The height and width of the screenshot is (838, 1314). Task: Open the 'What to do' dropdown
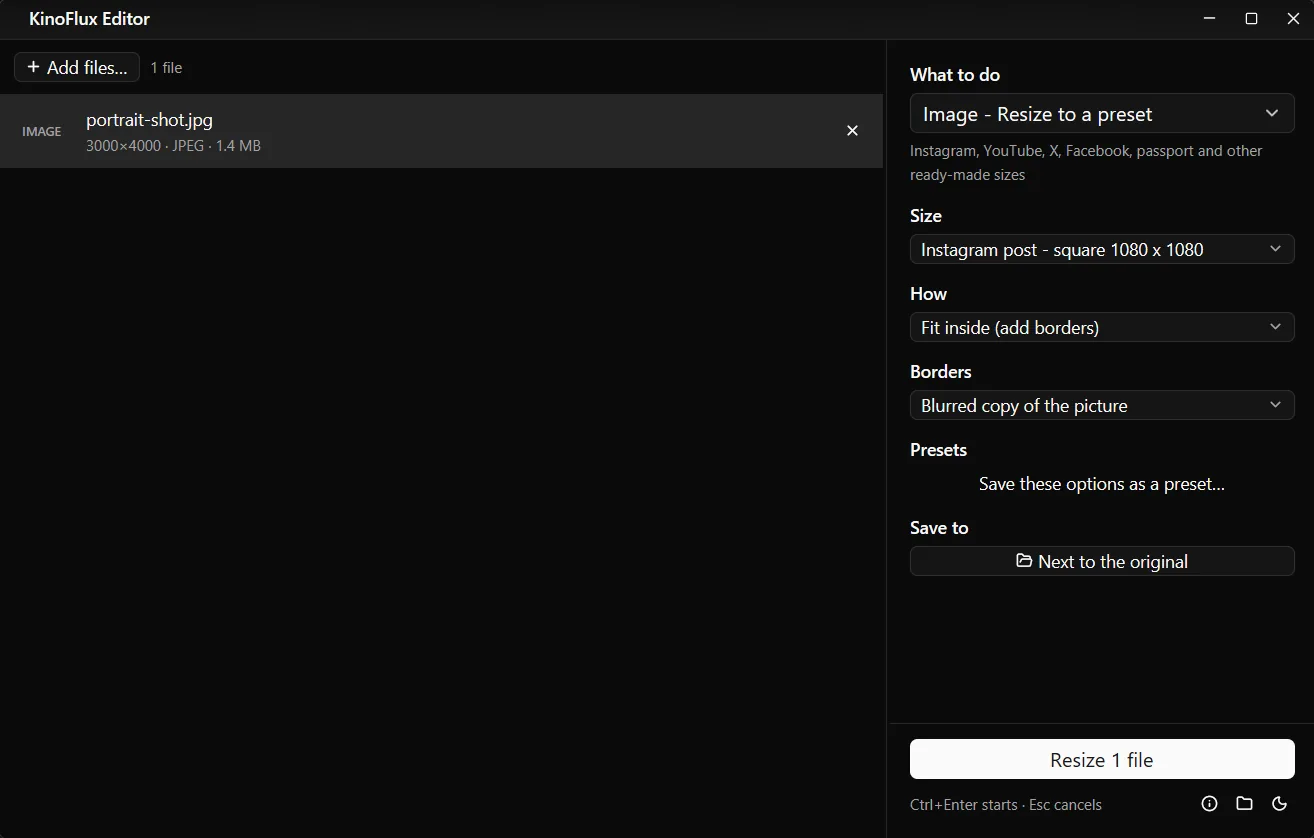pyautogui.click(x=1102, y=114)
